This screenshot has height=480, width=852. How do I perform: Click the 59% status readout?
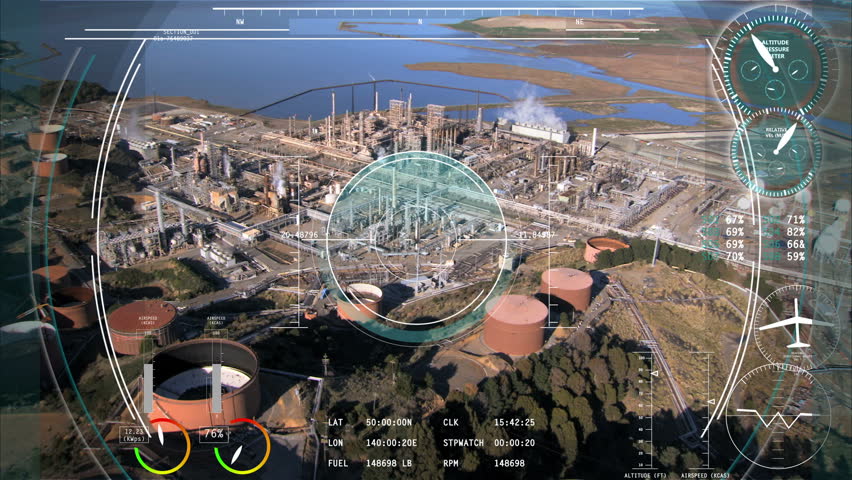coord(795,257)
